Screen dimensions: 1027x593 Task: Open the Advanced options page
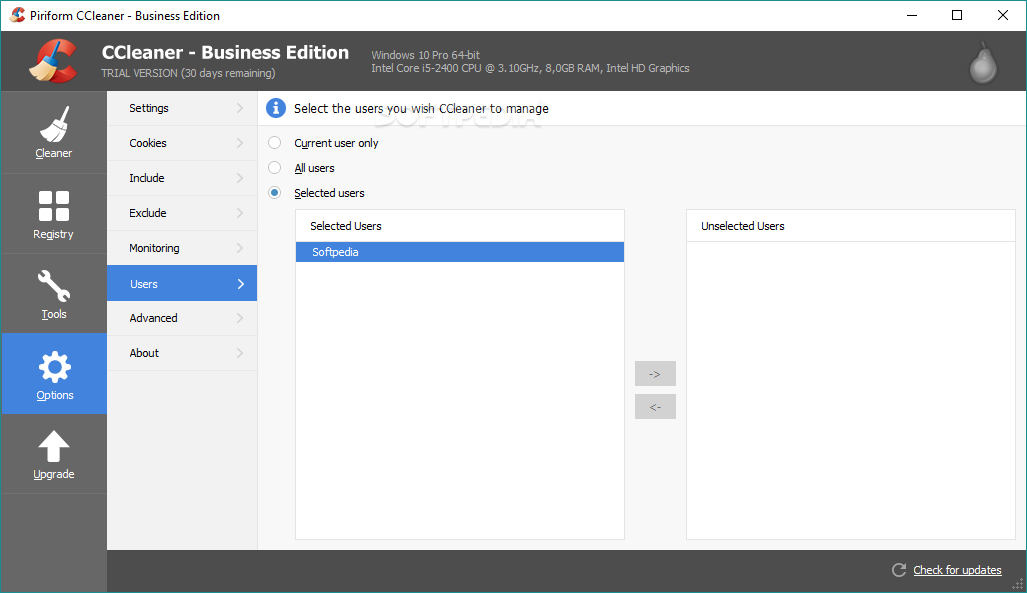click(x=182, y=318)
